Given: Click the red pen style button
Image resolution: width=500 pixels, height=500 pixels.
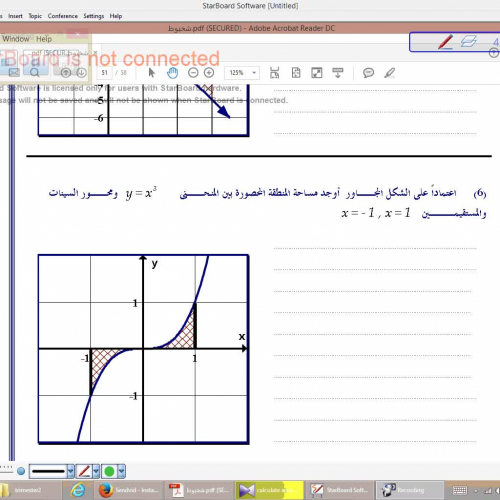Looking at the screenshot, I should coord(84,471).
